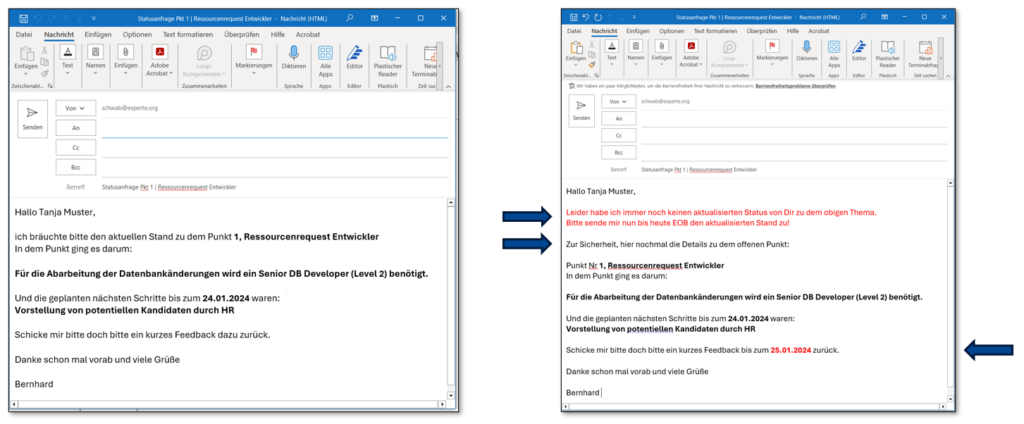Click Neue Terminabfrage in right window
The image size is (1024, 424).
coord(925,54)
